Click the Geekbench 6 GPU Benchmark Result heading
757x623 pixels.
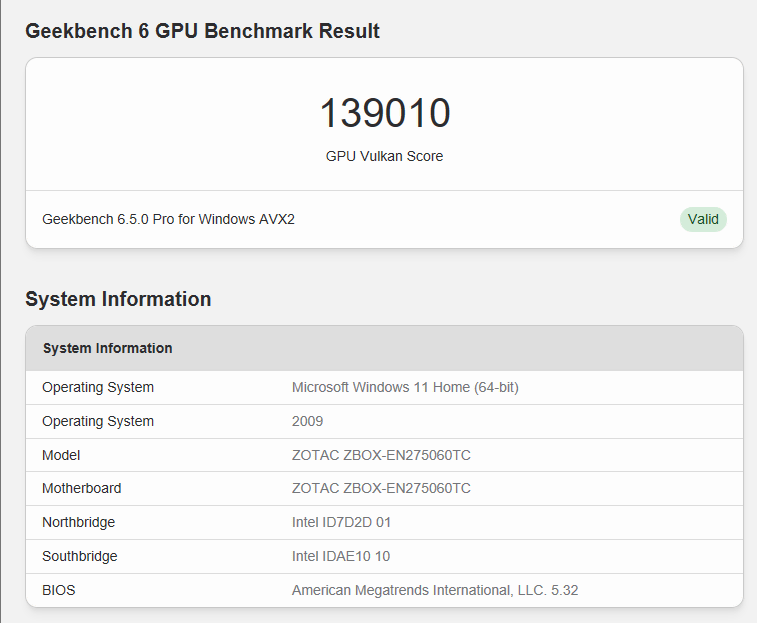point(202,31)
